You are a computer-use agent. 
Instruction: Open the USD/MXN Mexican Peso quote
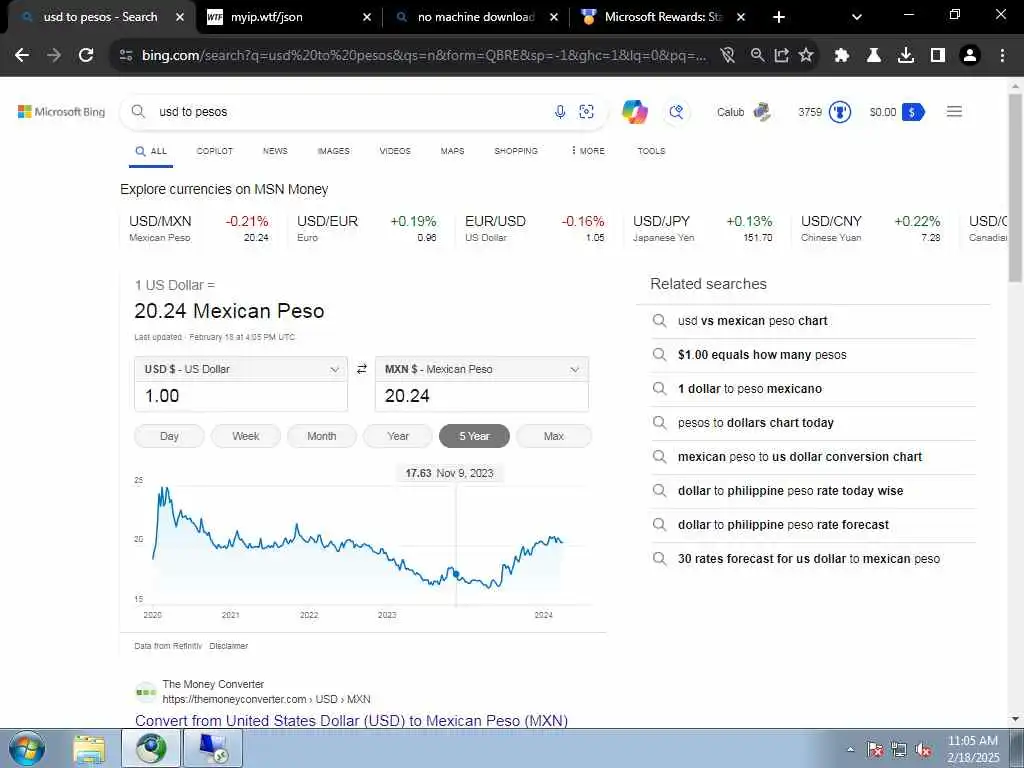tap(199, 229)
